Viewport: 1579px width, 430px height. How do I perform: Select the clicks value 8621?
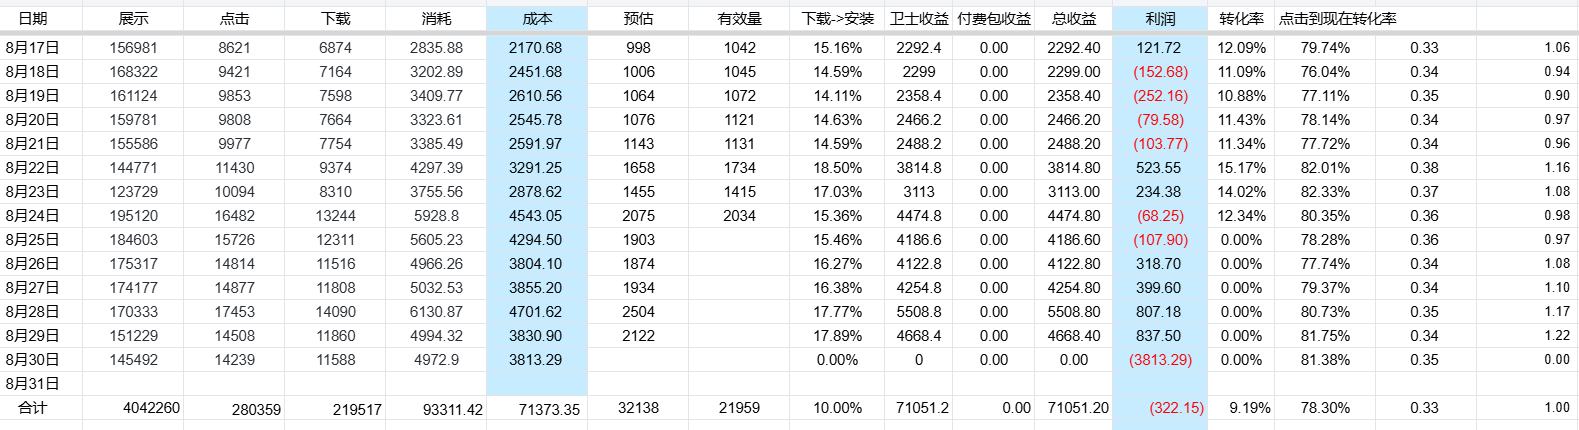pos(234,47)
